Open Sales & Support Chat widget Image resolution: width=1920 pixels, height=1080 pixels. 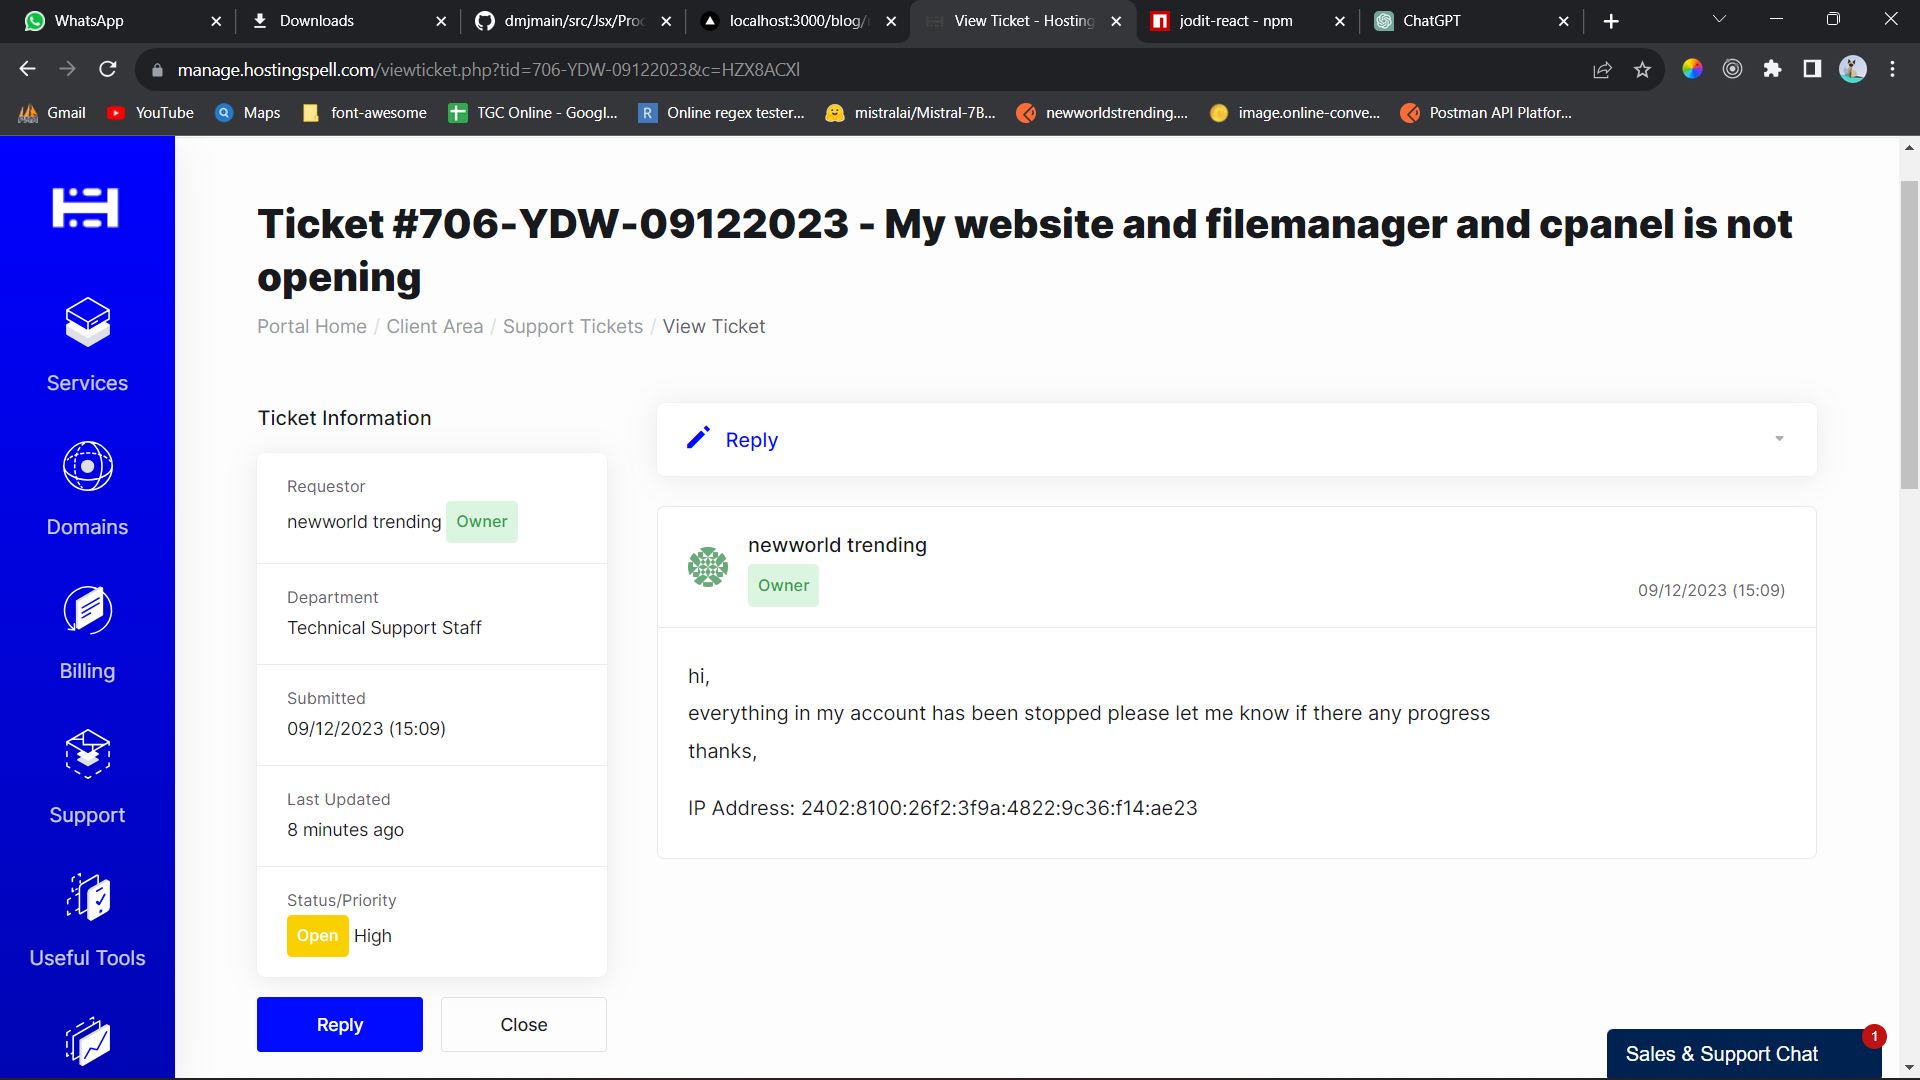(x=1722, y=1054)
